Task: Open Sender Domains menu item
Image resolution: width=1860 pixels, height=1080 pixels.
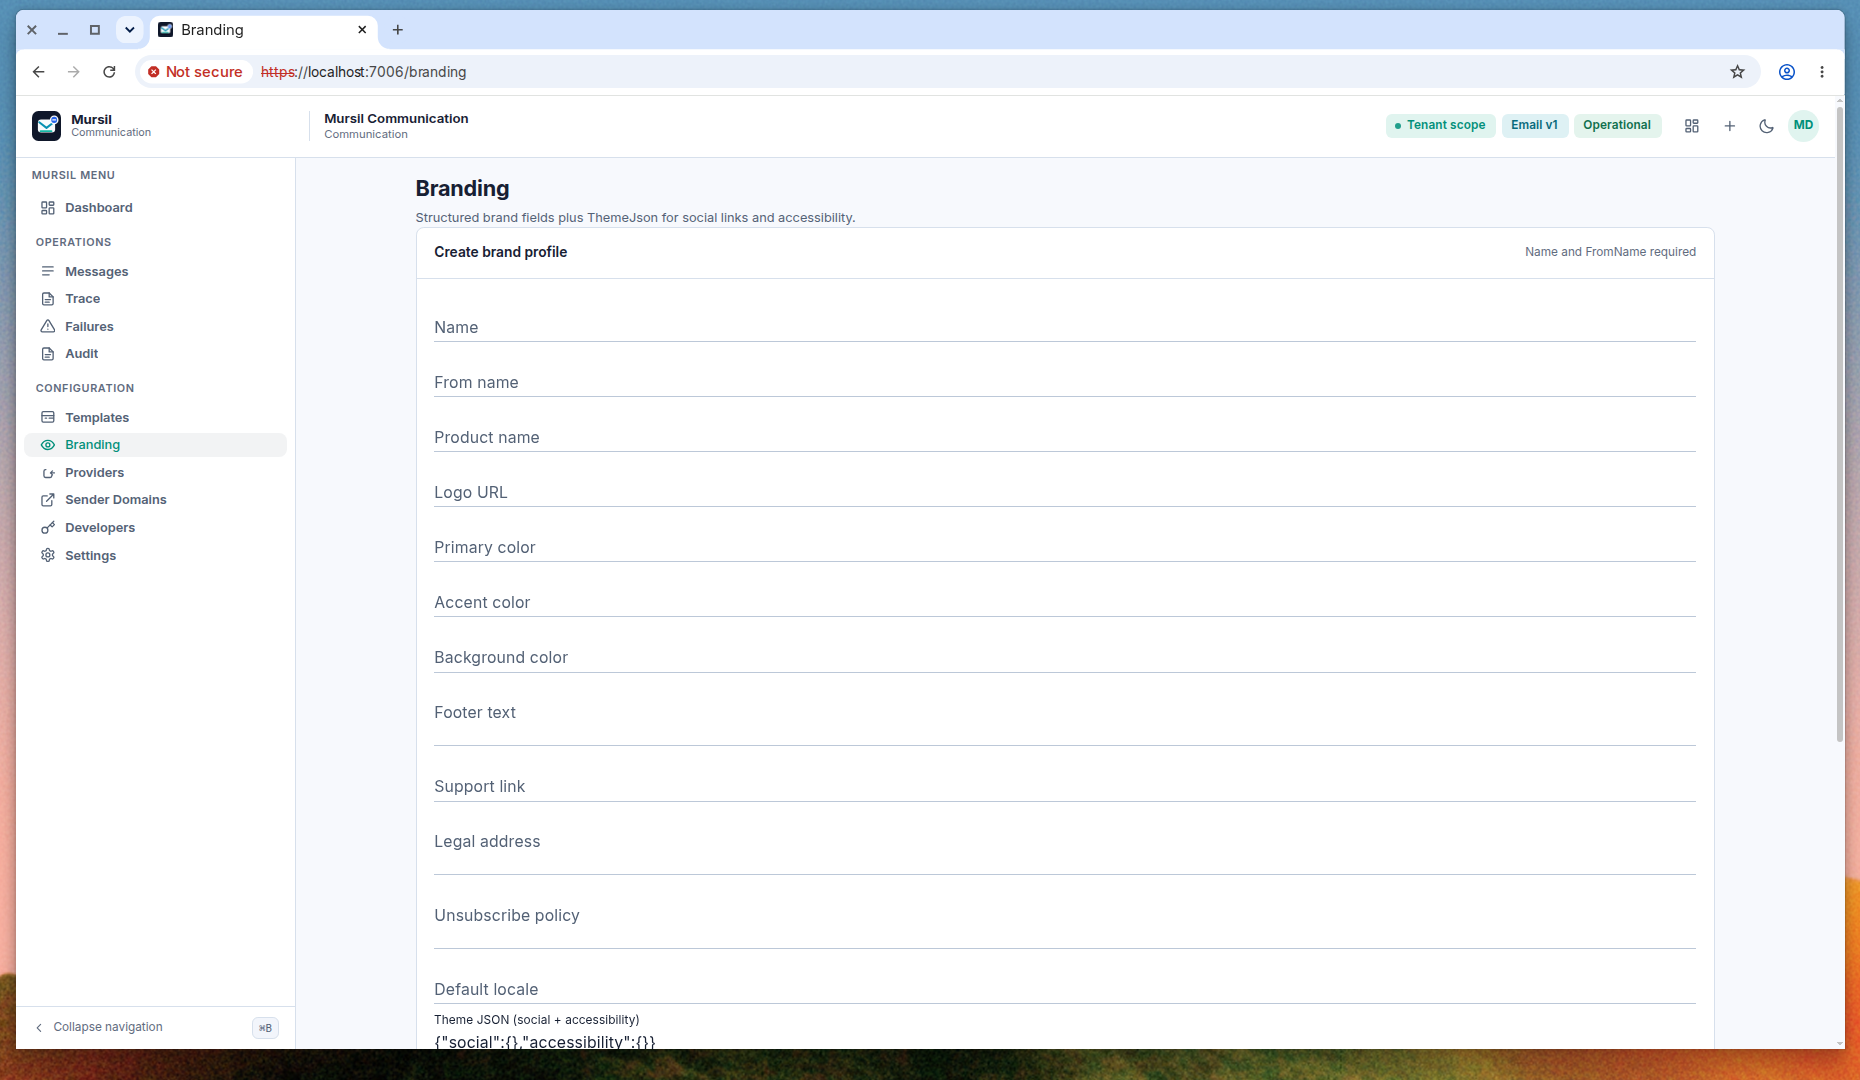Action: coord(155,500)
